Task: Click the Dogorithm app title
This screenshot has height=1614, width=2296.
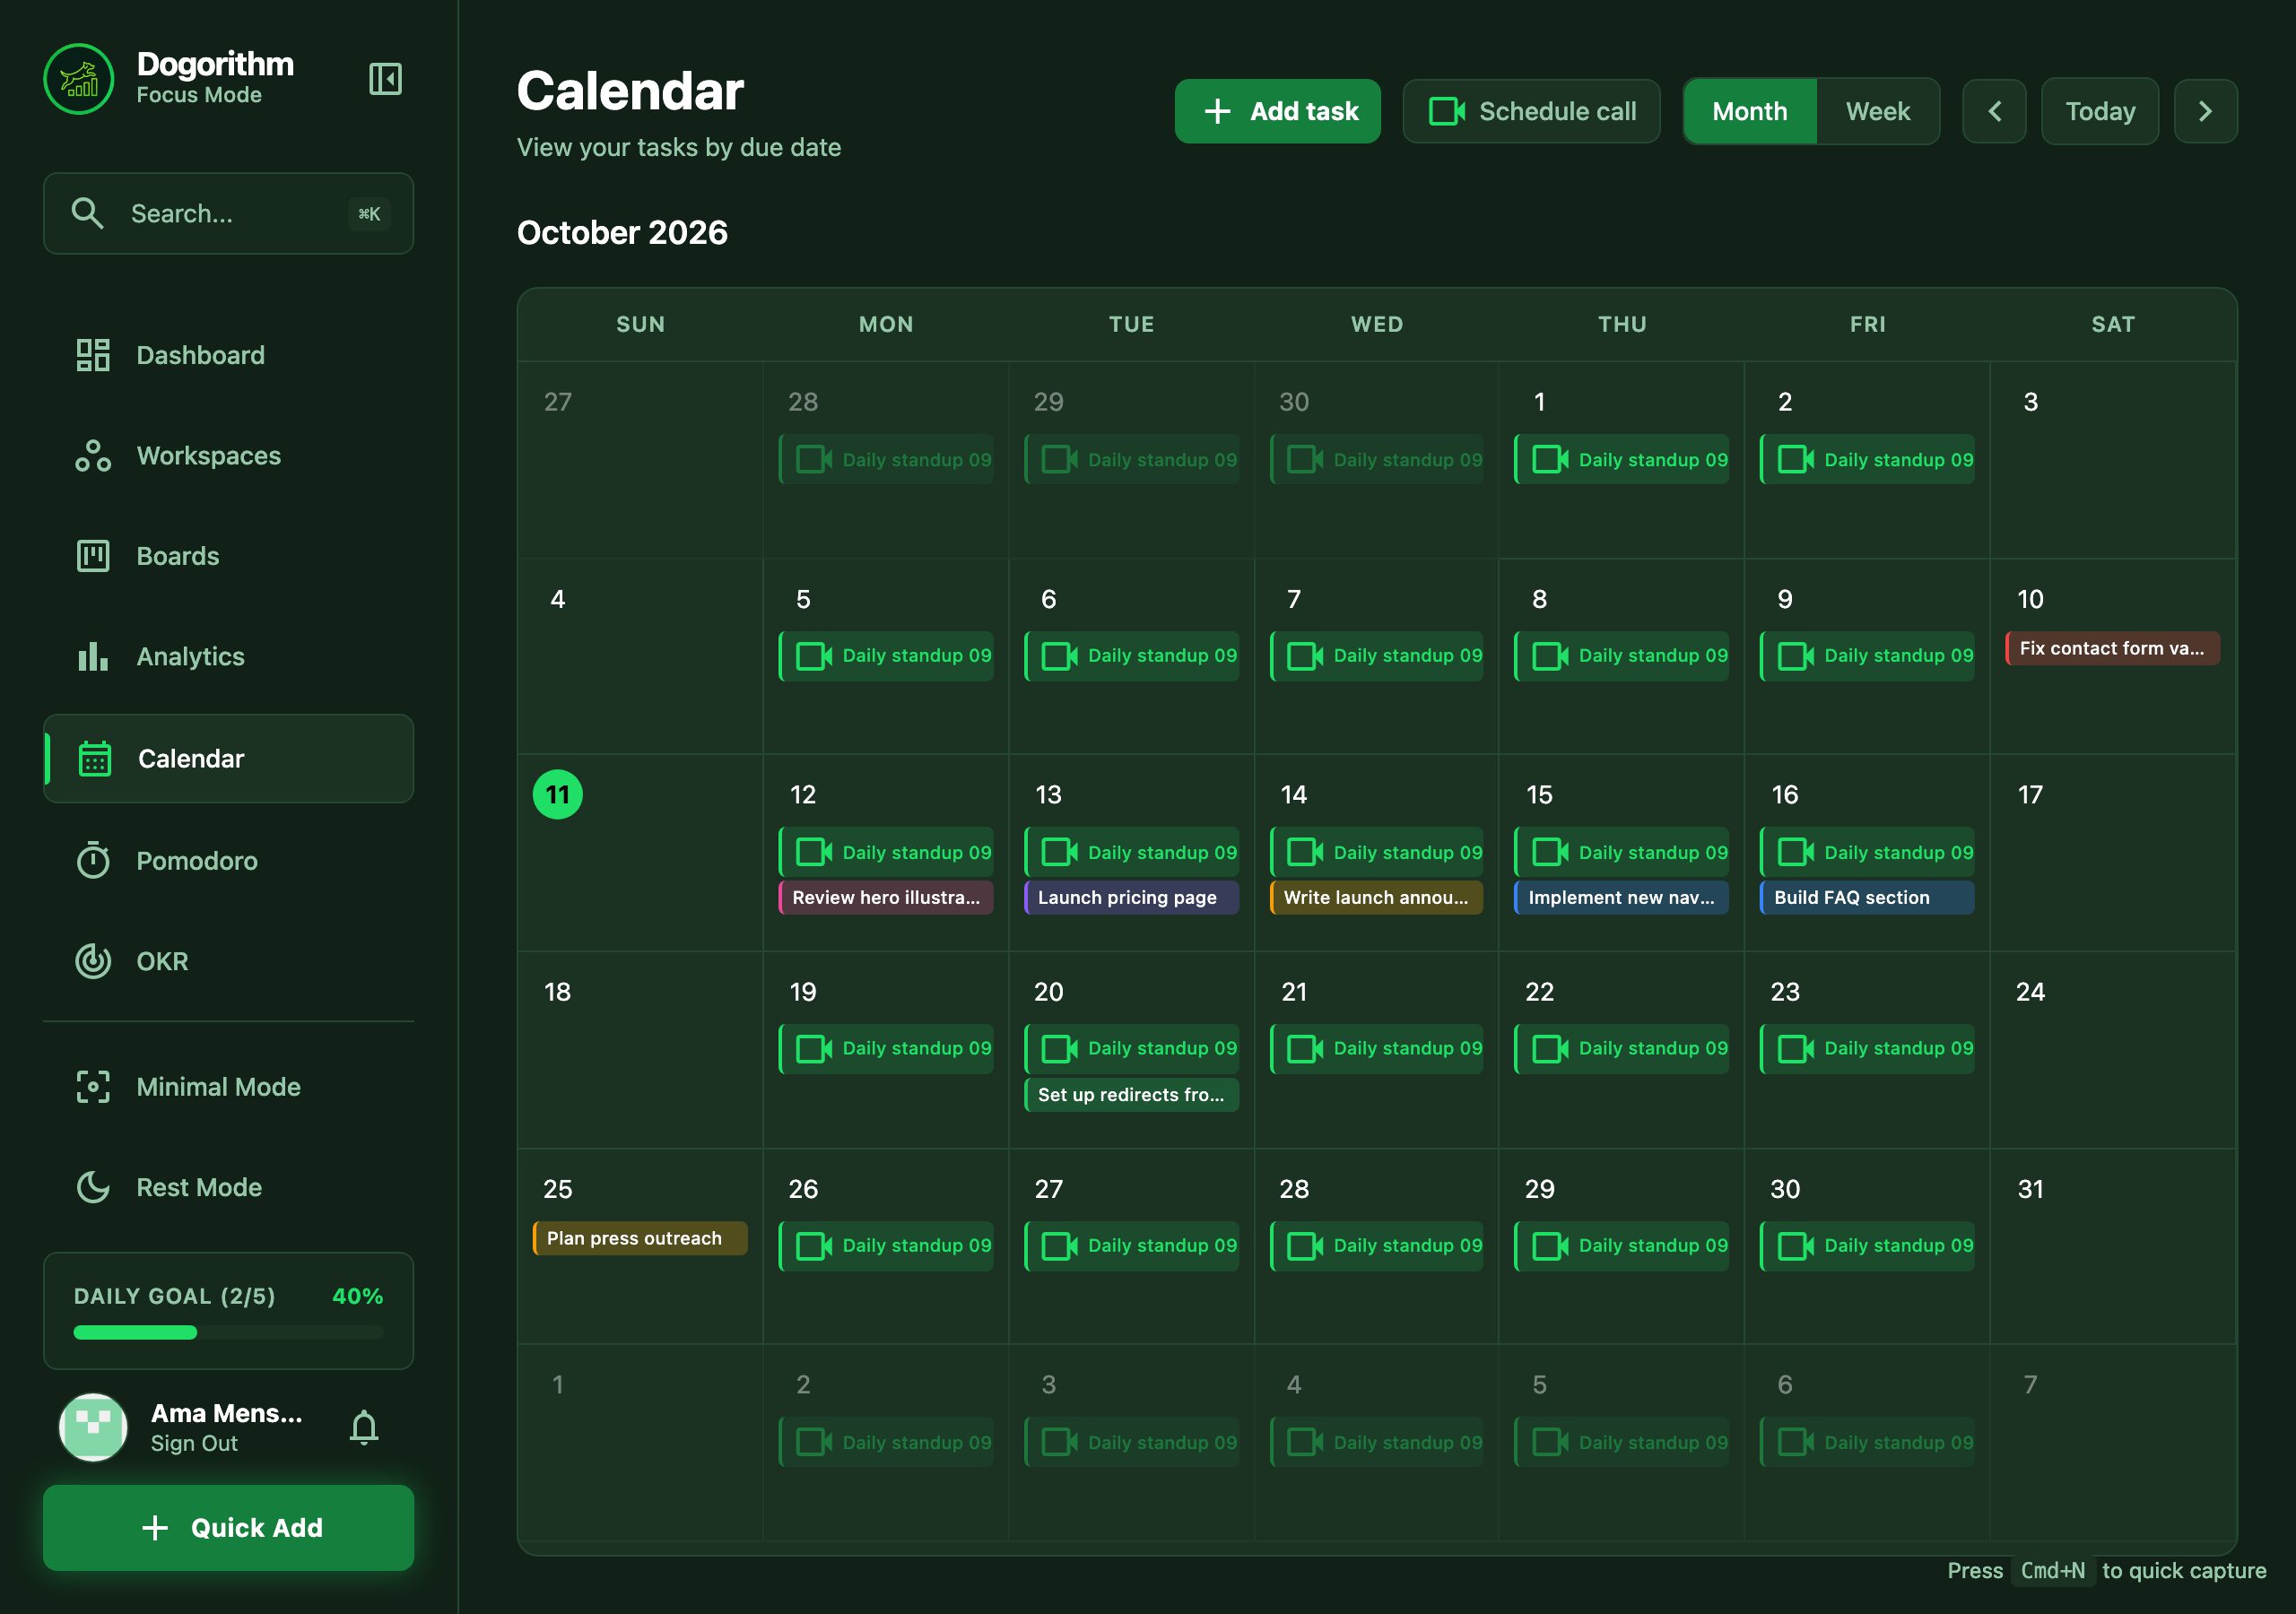Action: (215, 64)
